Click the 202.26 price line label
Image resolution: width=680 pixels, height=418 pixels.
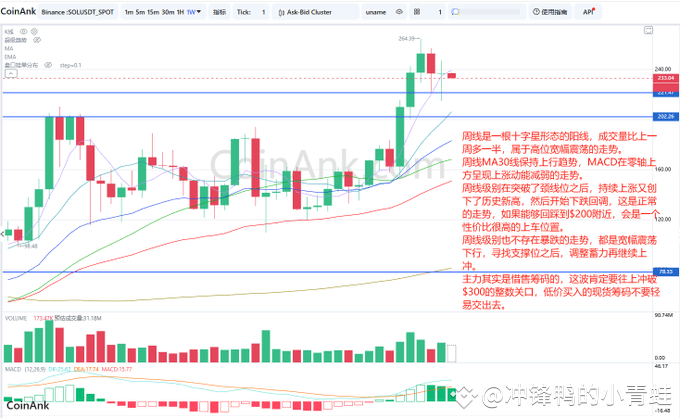click(x=666, y=117)
